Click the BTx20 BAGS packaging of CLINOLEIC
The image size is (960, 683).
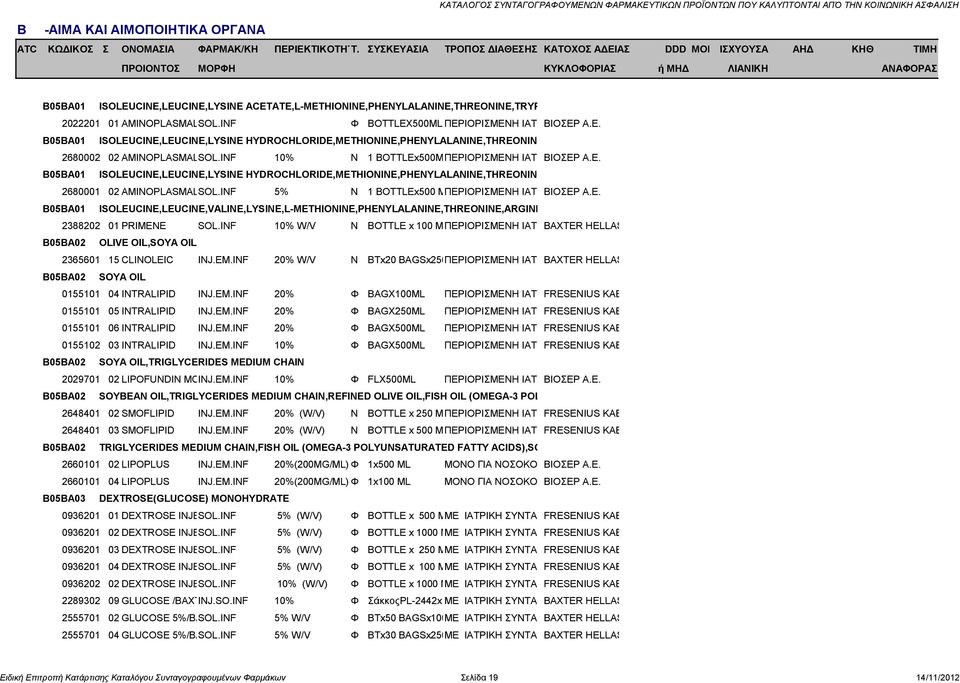click(x=405, y=260)
